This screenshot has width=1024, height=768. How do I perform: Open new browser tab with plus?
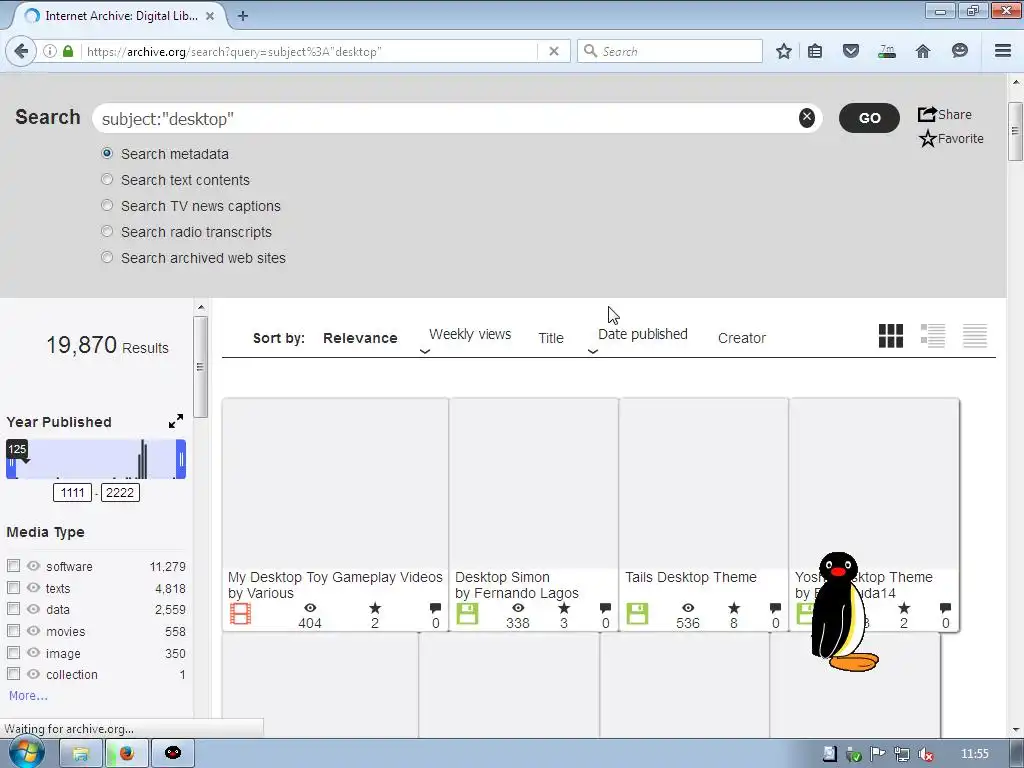[243, 16]
